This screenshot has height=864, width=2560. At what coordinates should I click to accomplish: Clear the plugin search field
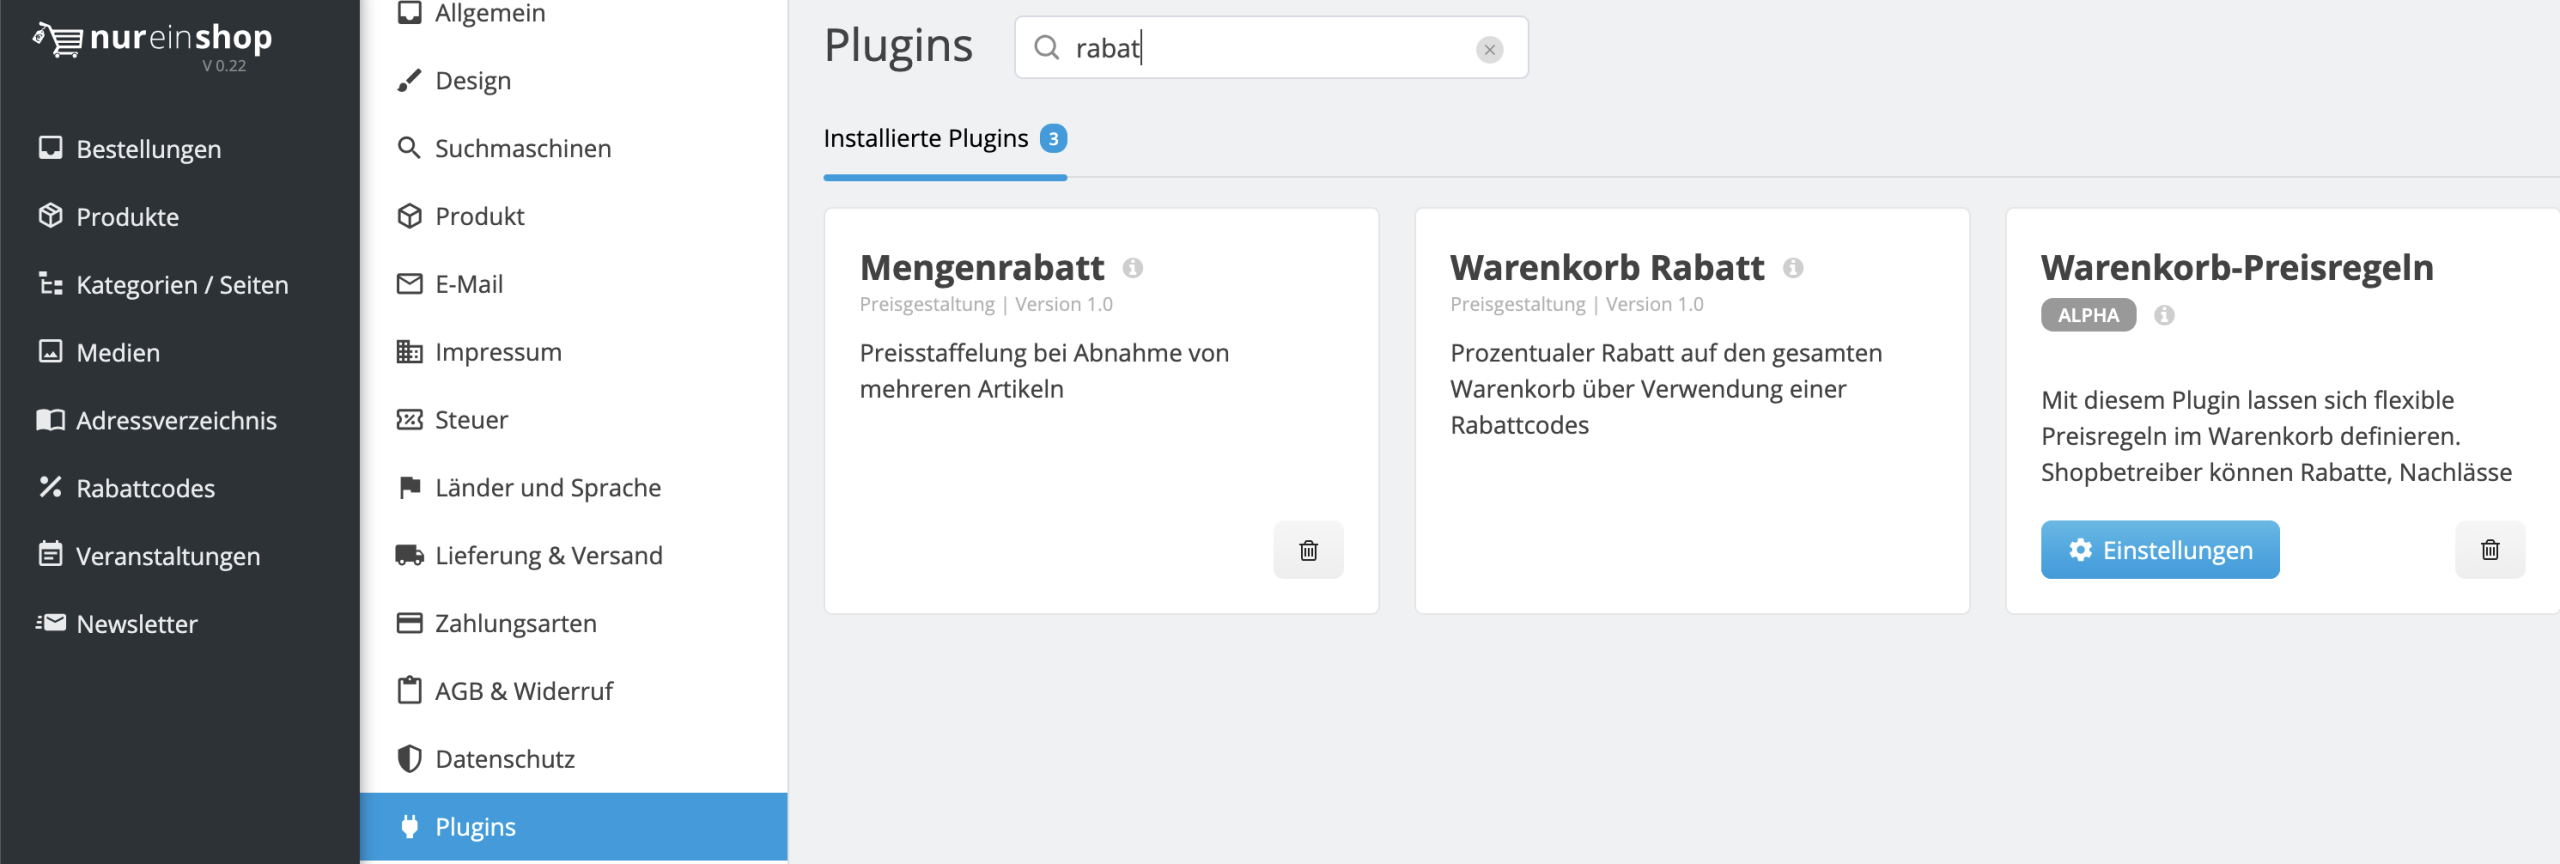[1489, 49]
